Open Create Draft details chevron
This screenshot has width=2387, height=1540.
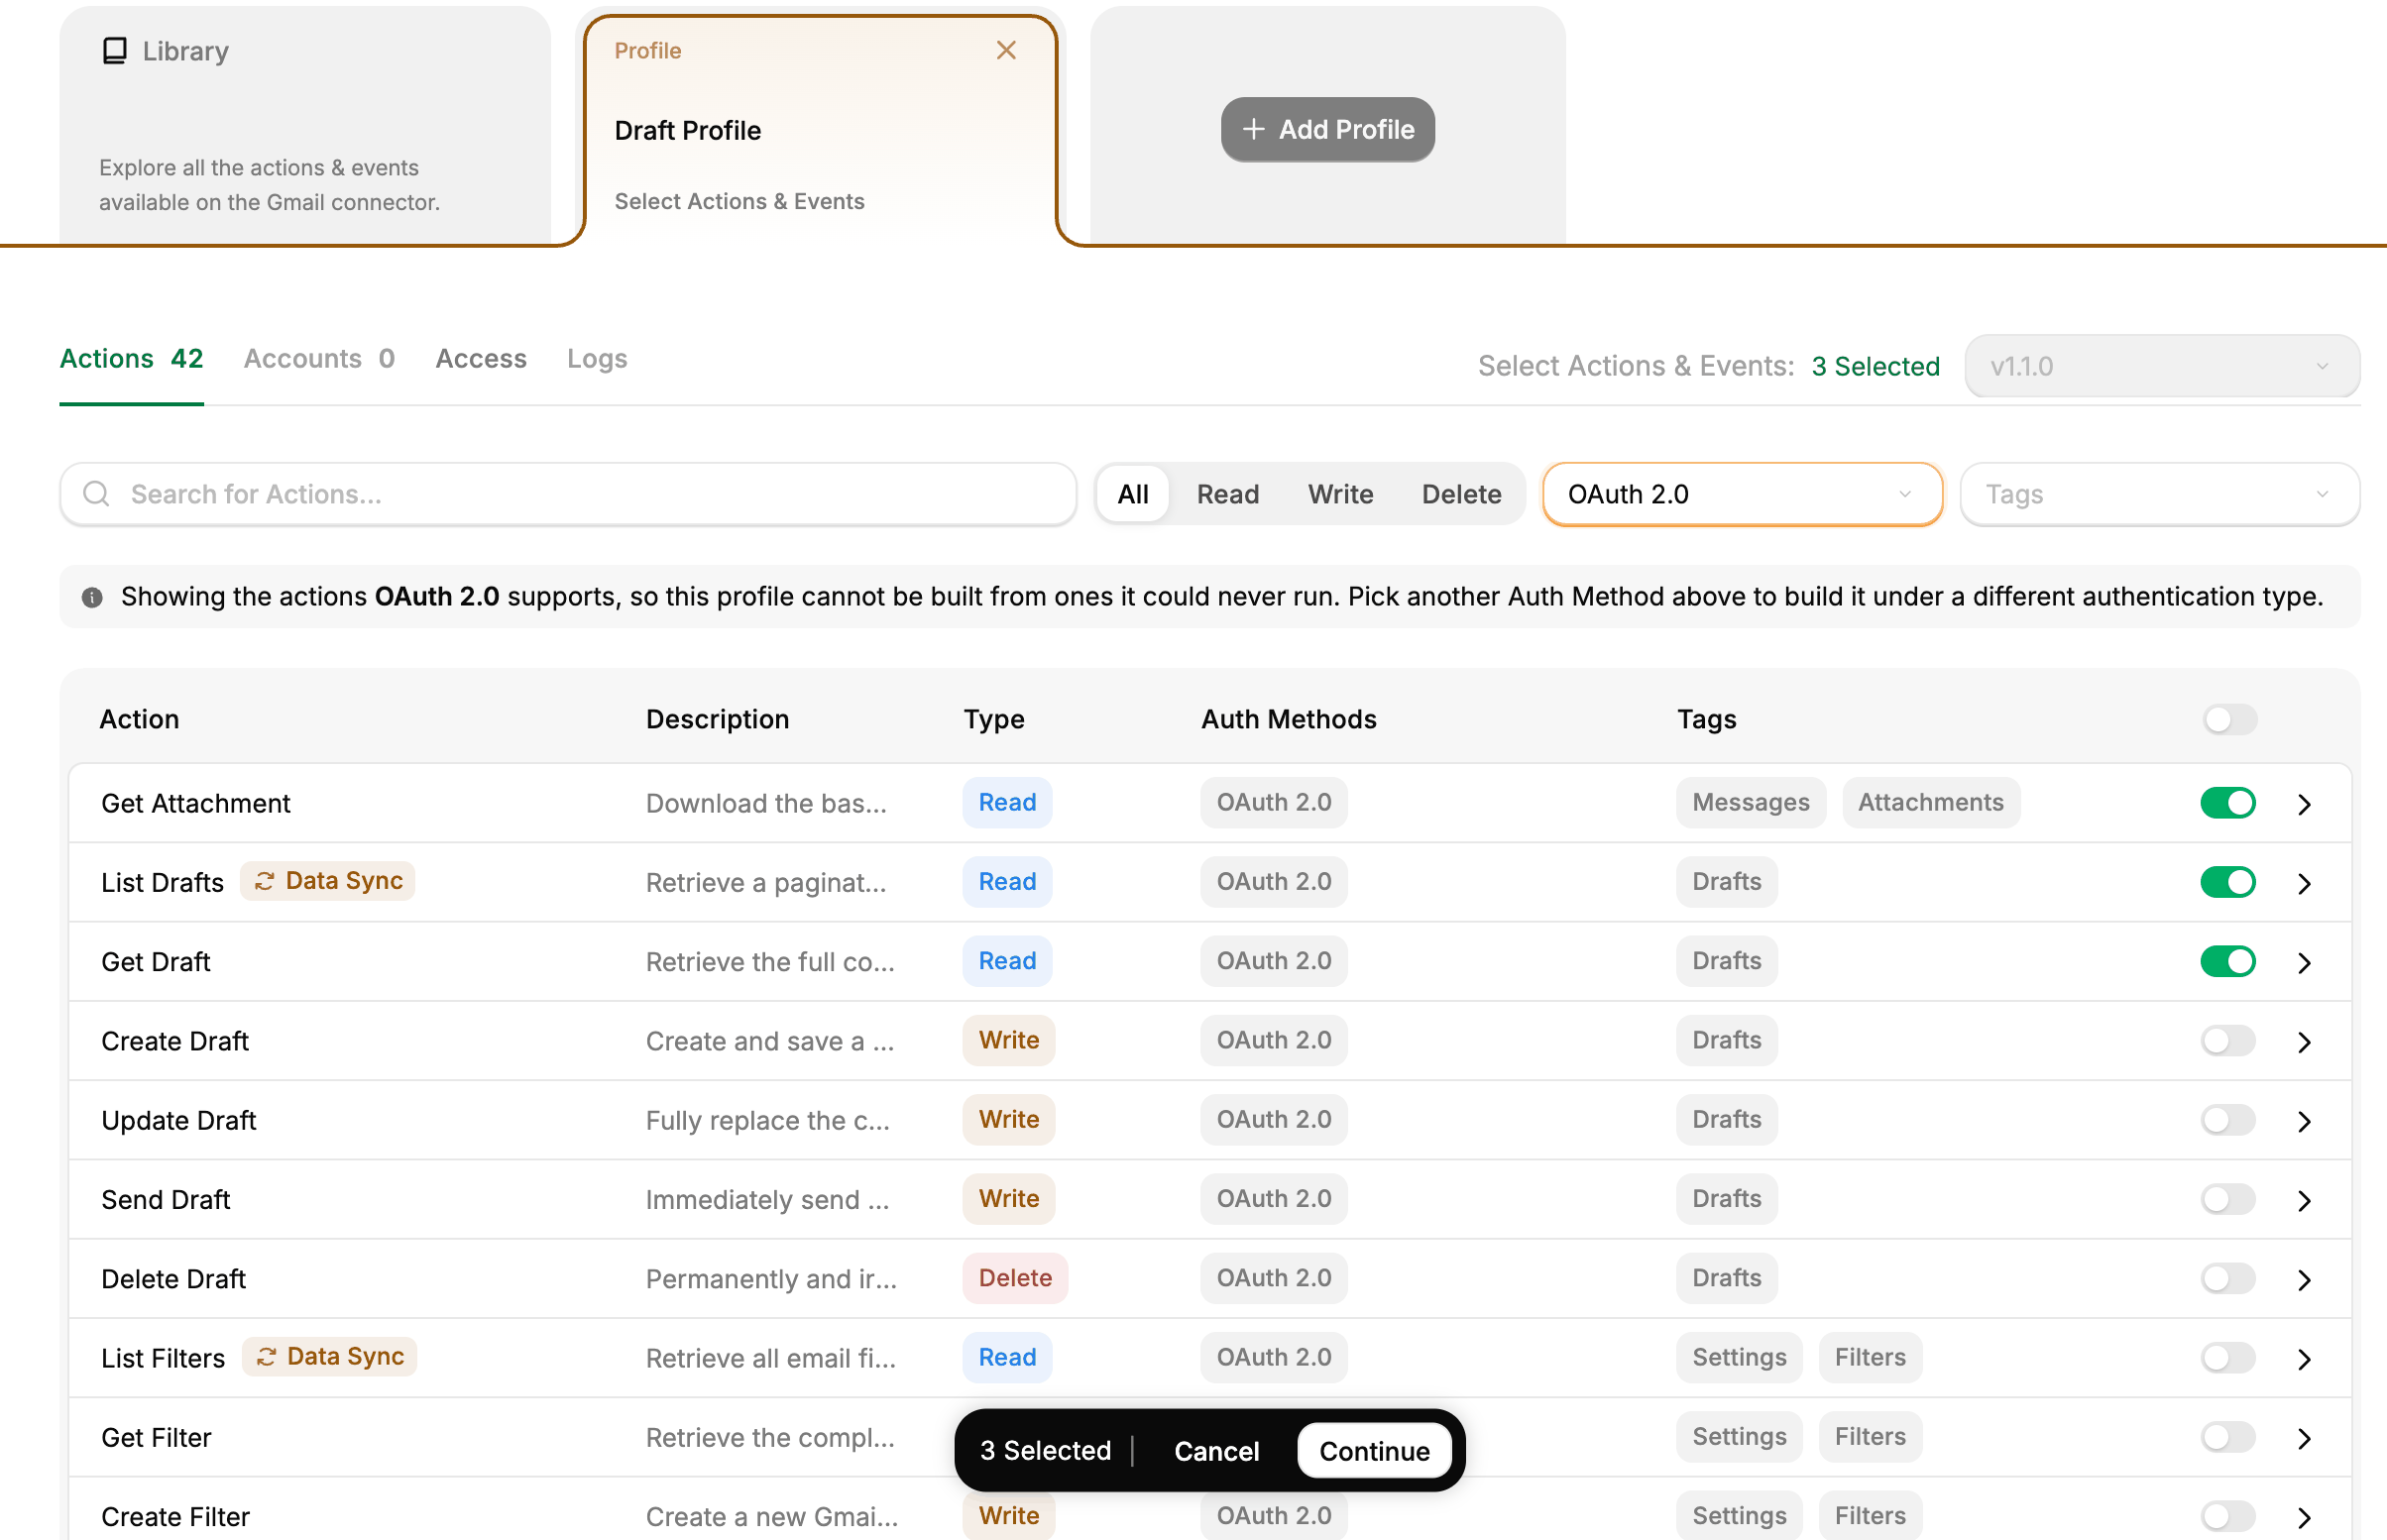click(x=2304, y=1041)
